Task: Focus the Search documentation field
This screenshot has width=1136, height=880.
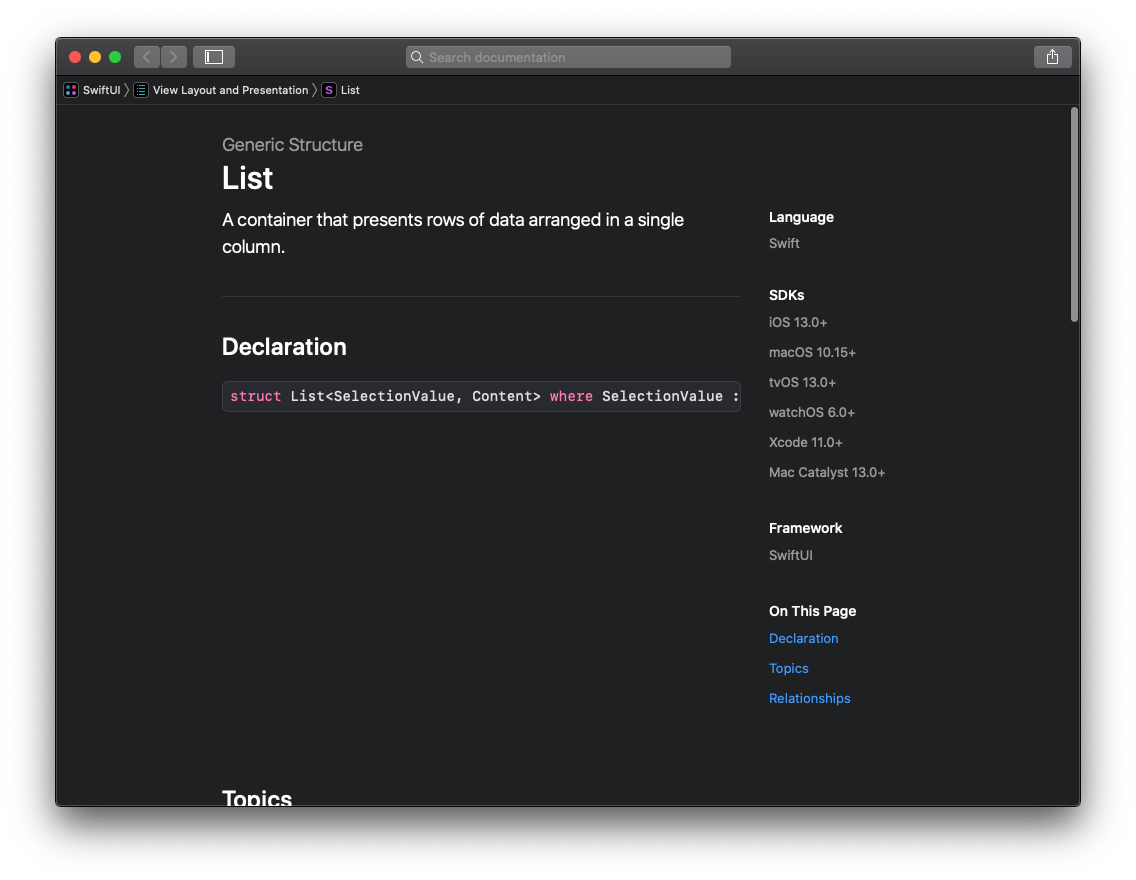Action: point(568,57)
